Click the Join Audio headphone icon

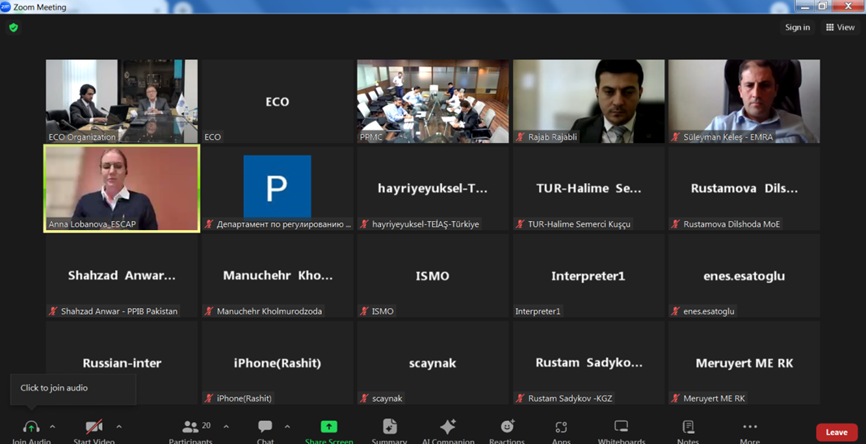[x=31, y=428]
